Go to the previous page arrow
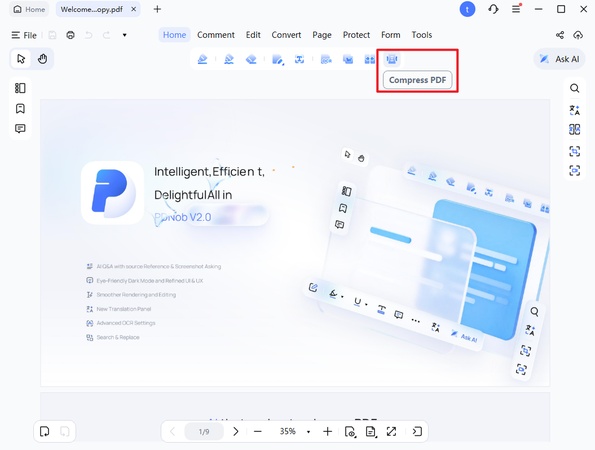 172,431
